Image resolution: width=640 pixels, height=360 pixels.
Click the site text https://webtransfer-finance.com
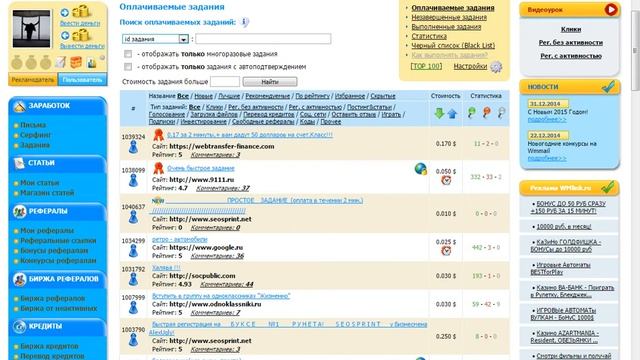(x=222, y=146)
